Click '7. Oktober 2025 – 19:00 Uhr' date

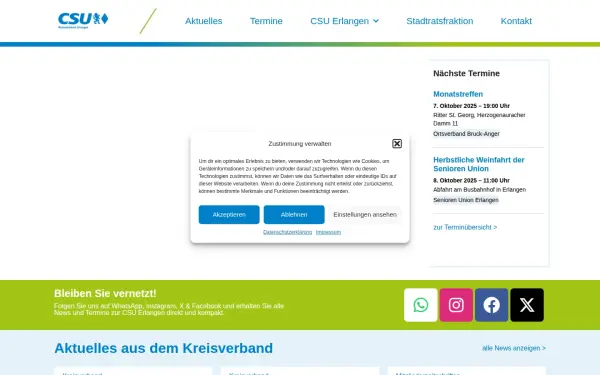(x=471, y=106)
